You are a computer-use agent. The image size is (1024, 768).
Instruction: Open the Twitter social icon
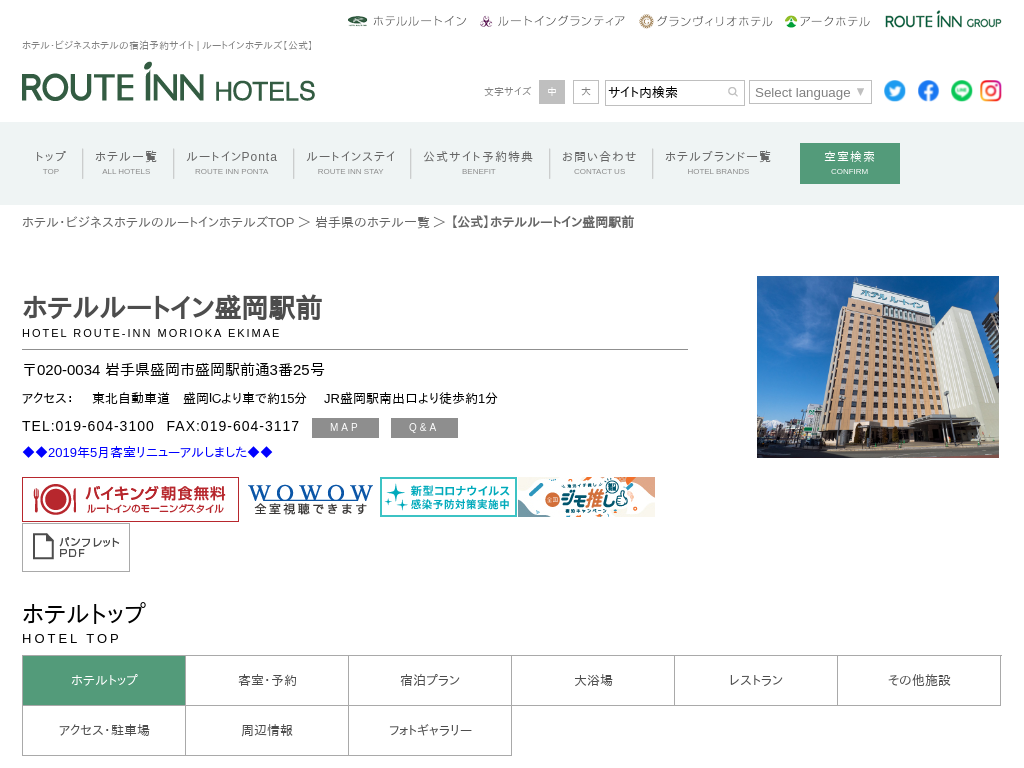895,91
